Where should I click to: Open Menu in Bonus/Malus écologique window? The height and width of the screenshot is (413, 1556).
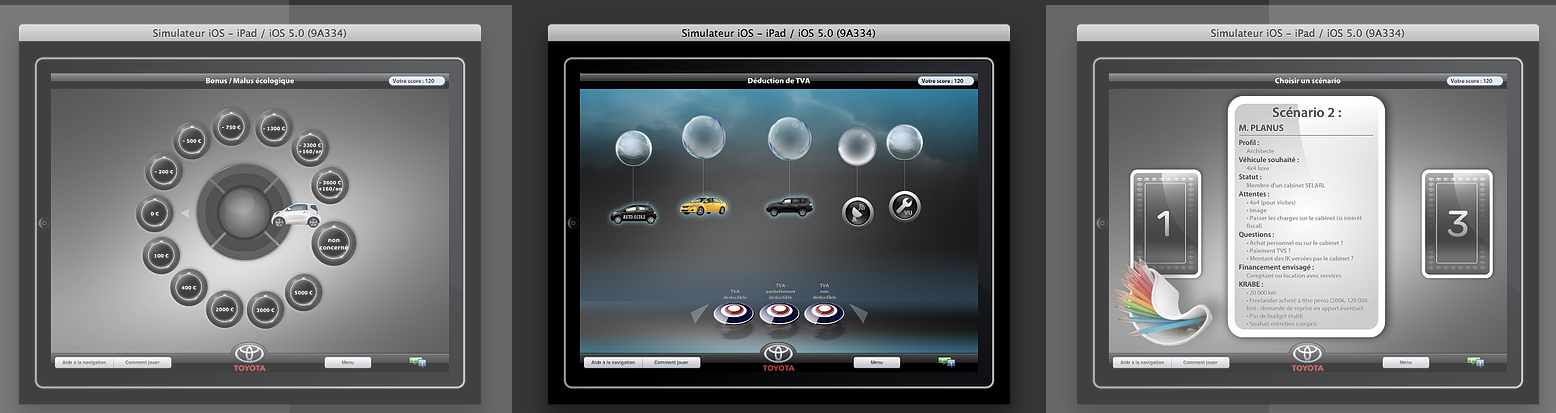pyautogui.click(x=347, y=363)
